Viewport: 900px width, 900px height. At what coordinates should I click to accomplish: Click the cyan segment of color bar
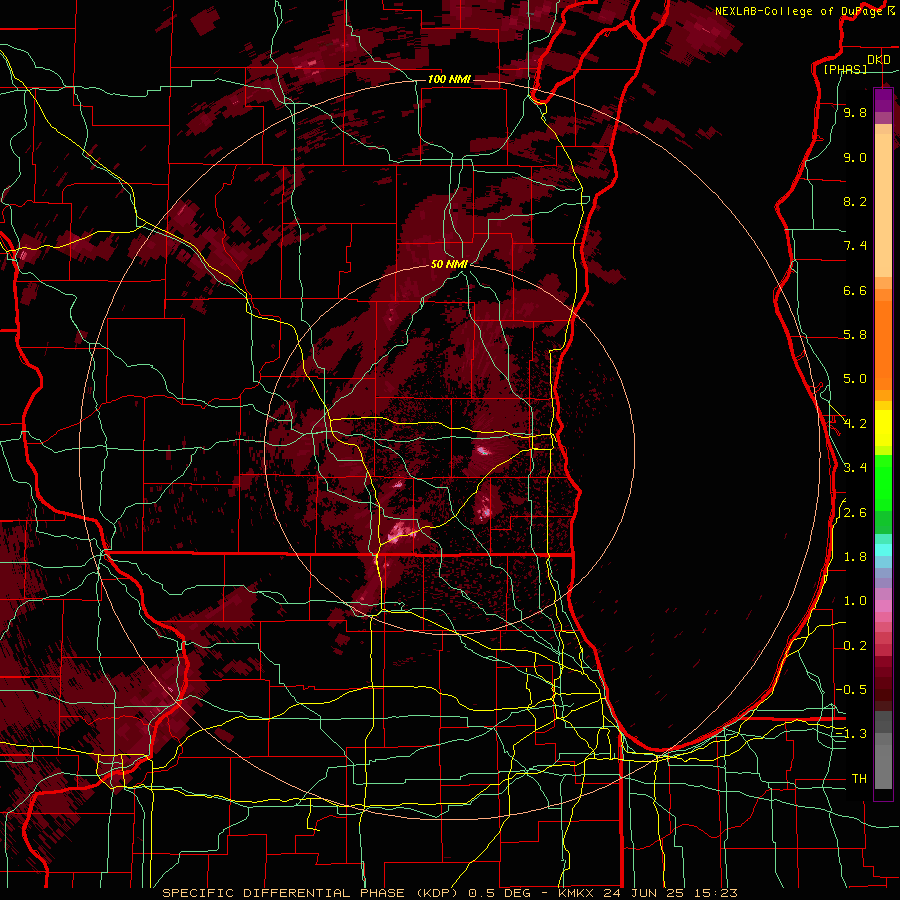tap(883, 550)
